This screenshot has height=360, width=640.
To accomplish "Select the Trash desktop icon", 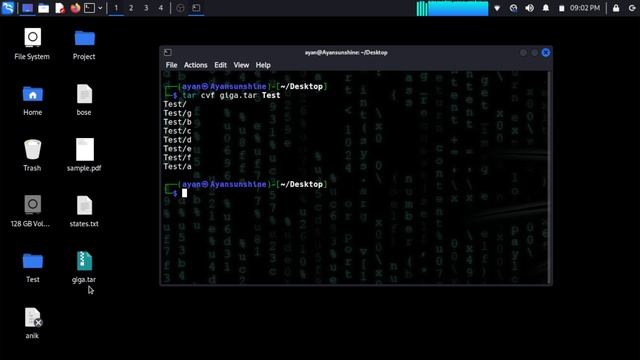I will tap(32, 156).
